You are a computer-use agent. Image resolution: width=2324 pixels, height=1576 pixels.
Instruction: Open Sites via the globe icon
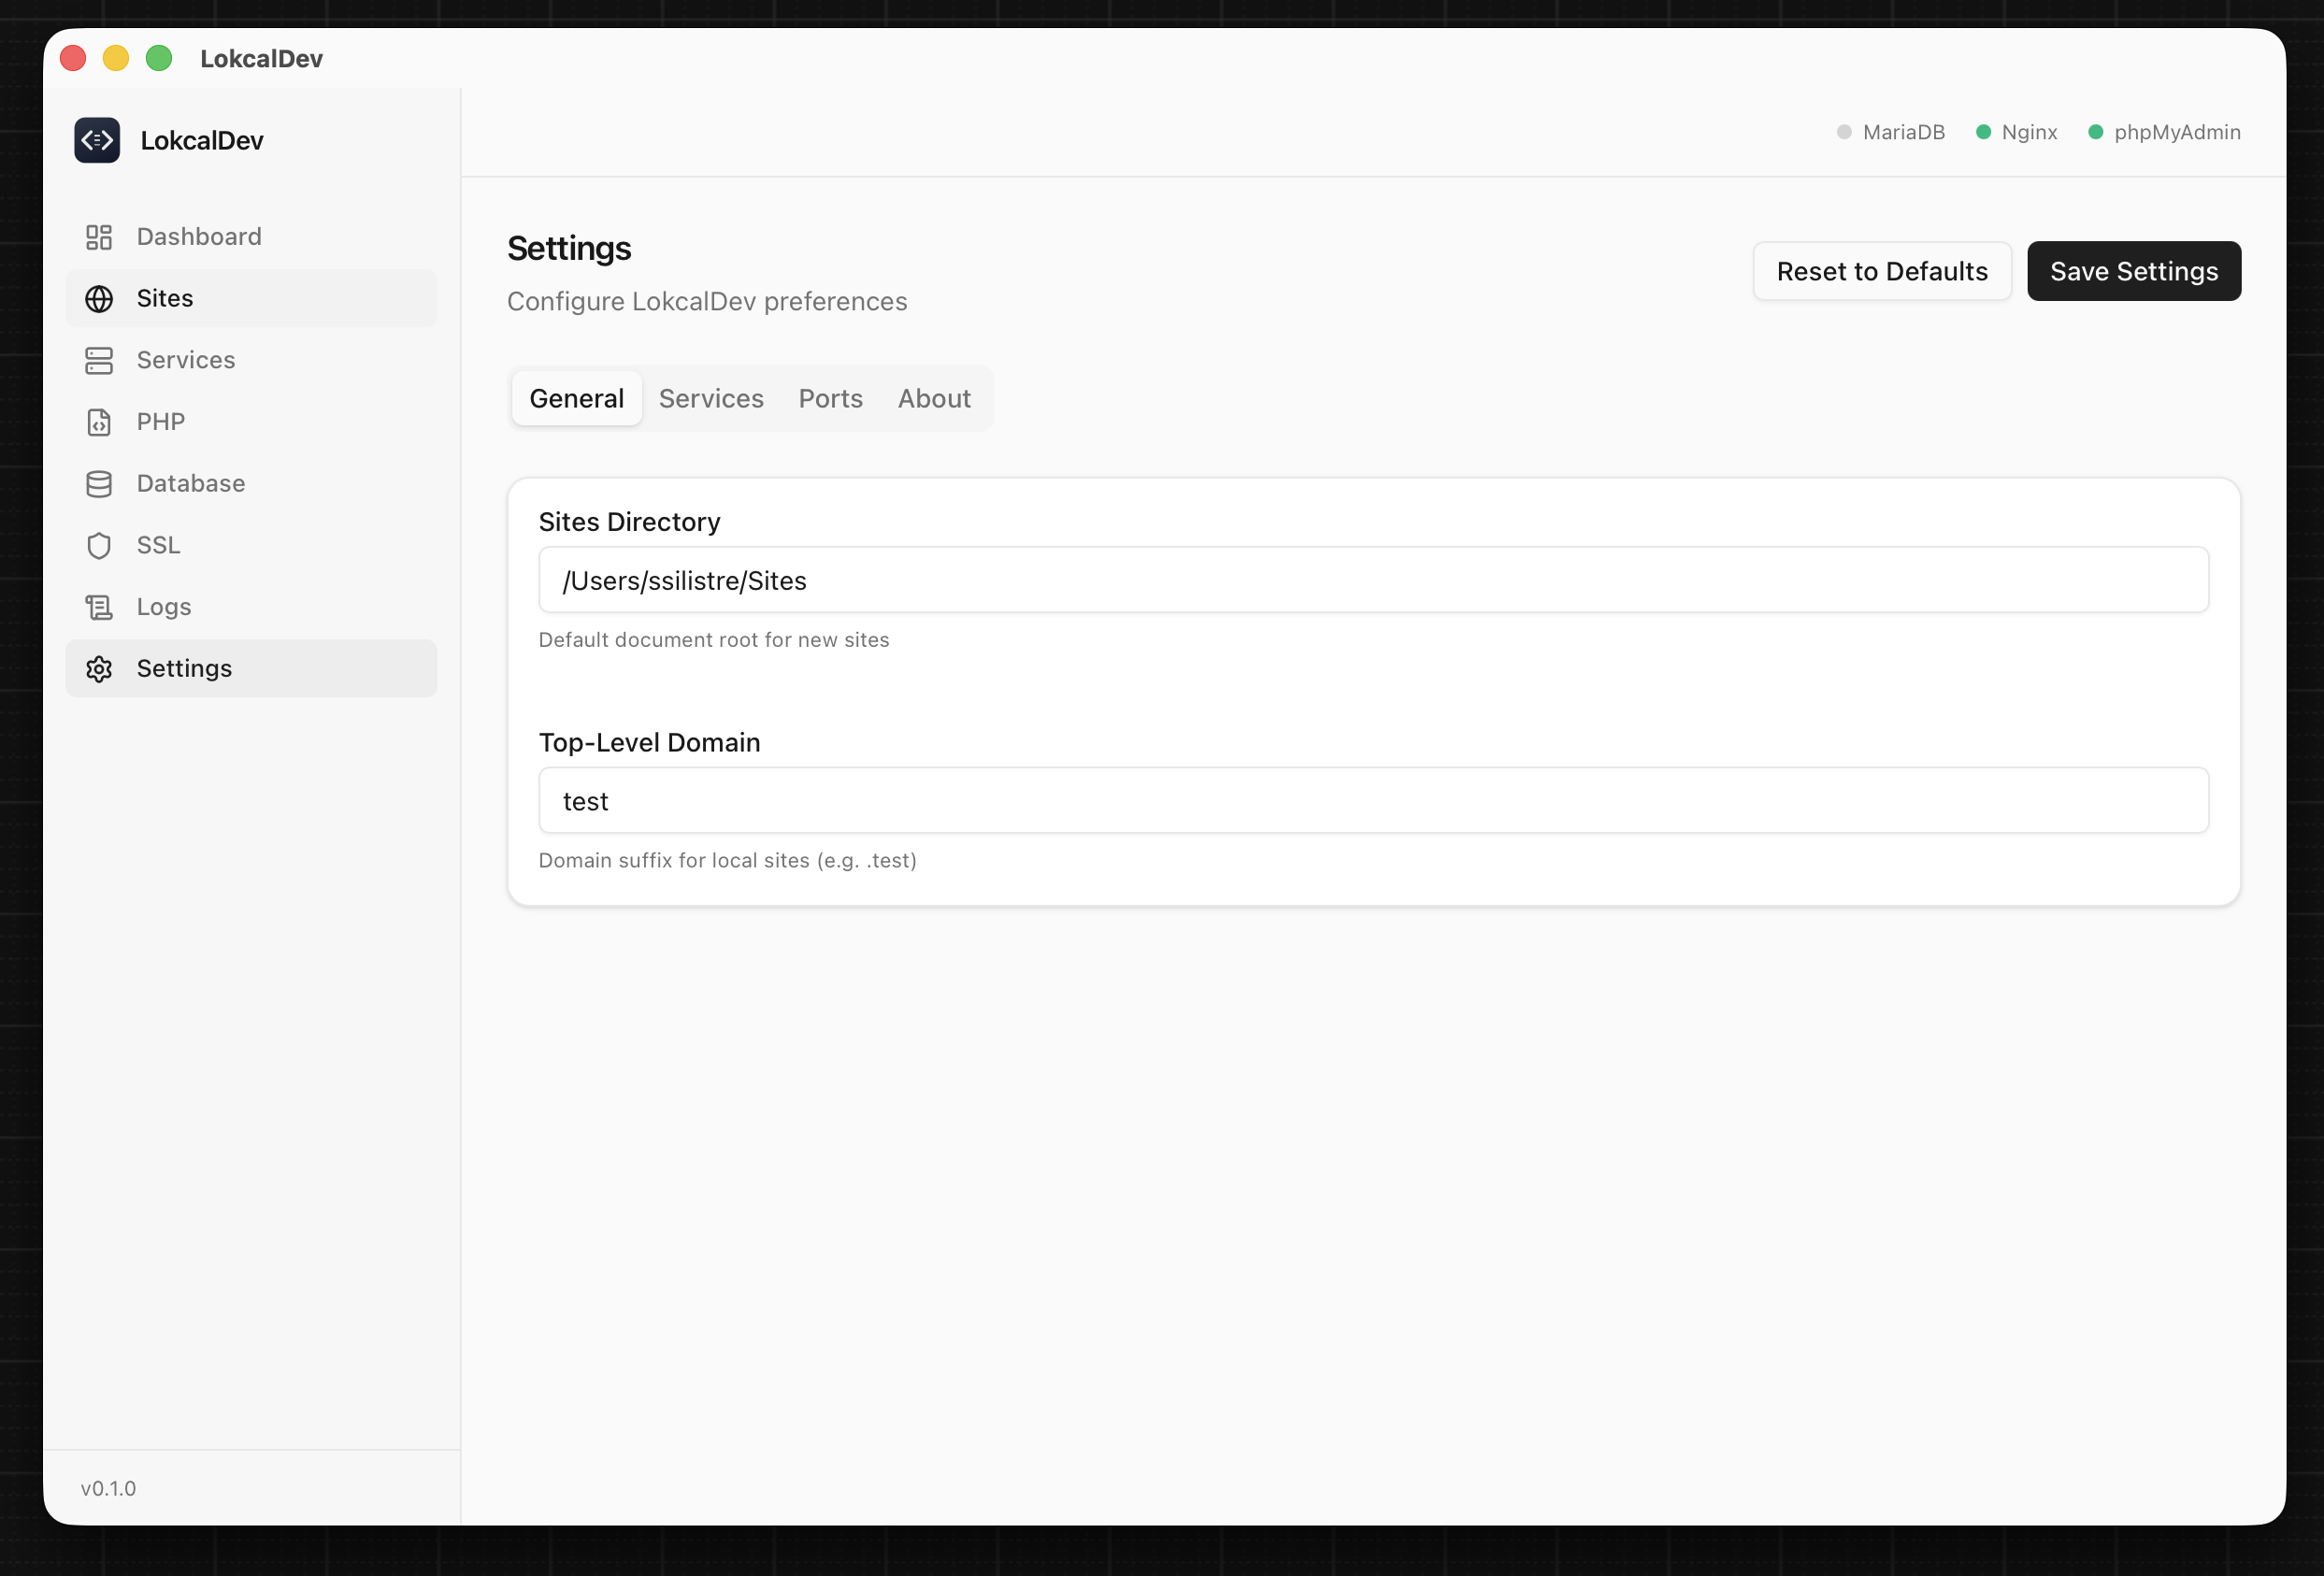99,299
